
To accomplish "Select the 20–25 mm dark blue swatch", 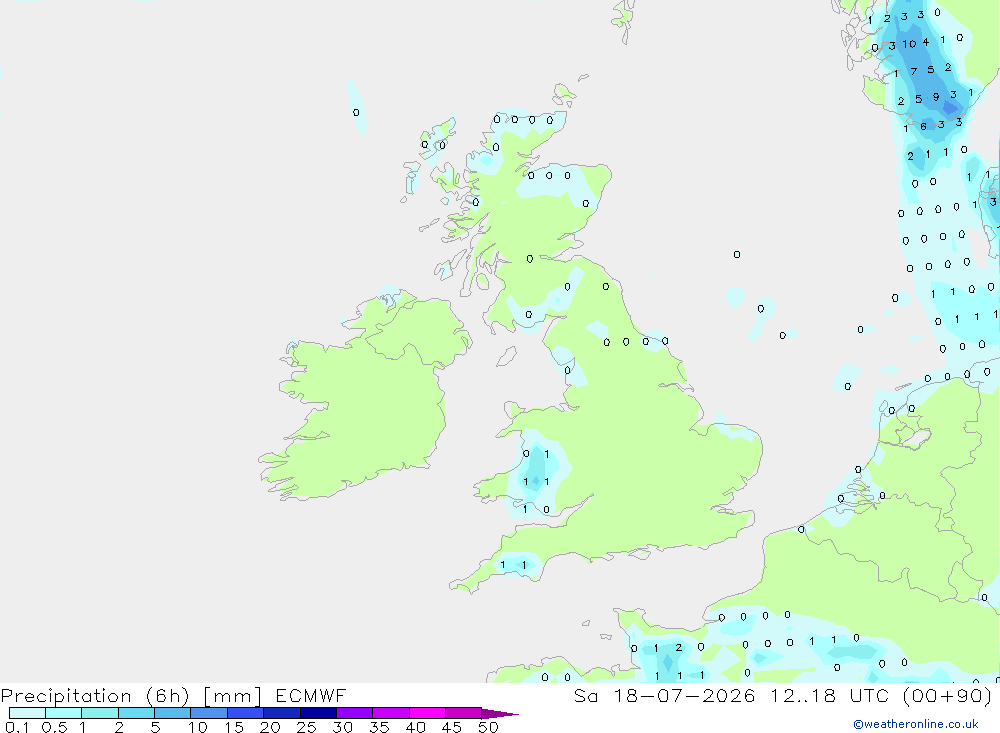I will (281, 713).
